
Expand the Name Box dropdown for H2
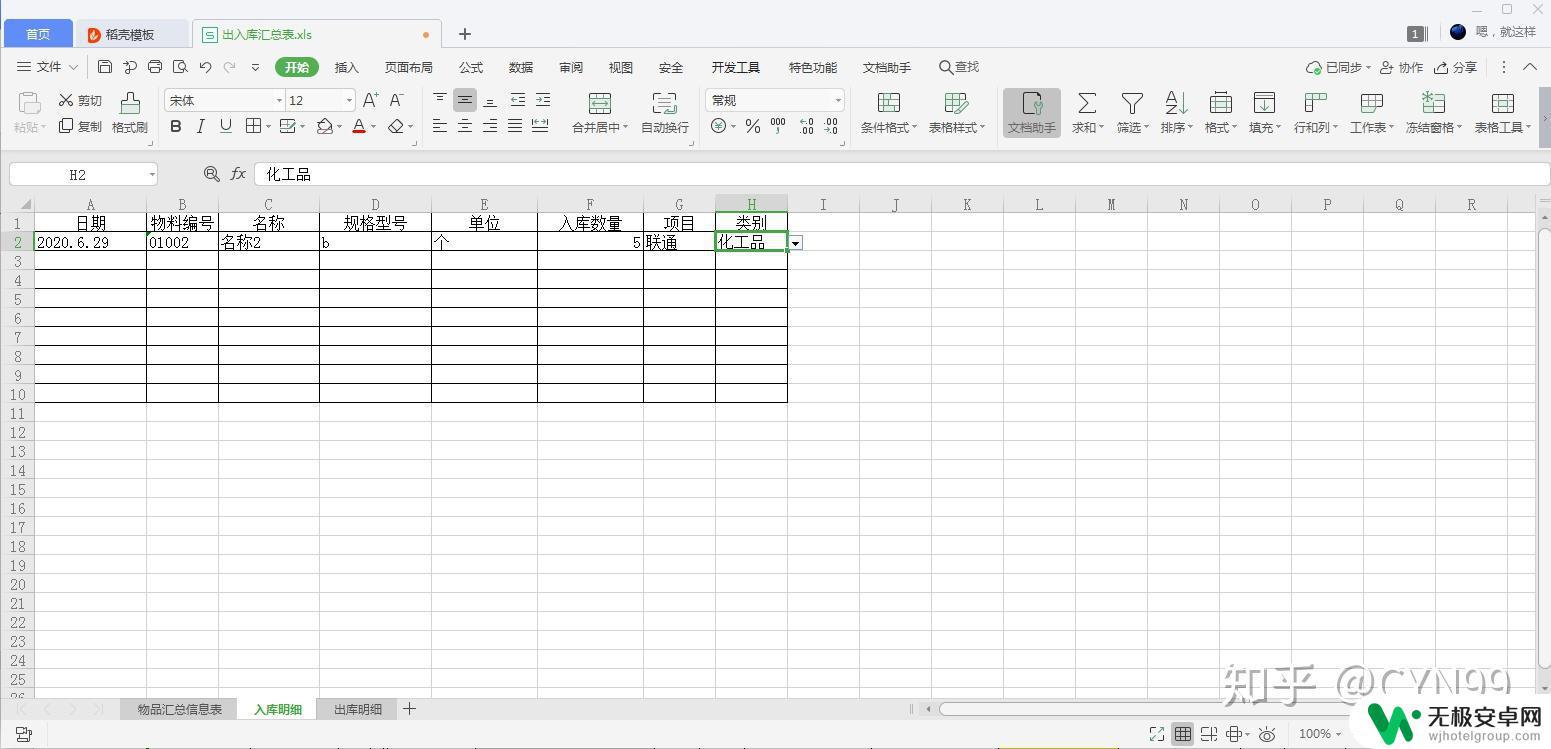pos(152,174)
